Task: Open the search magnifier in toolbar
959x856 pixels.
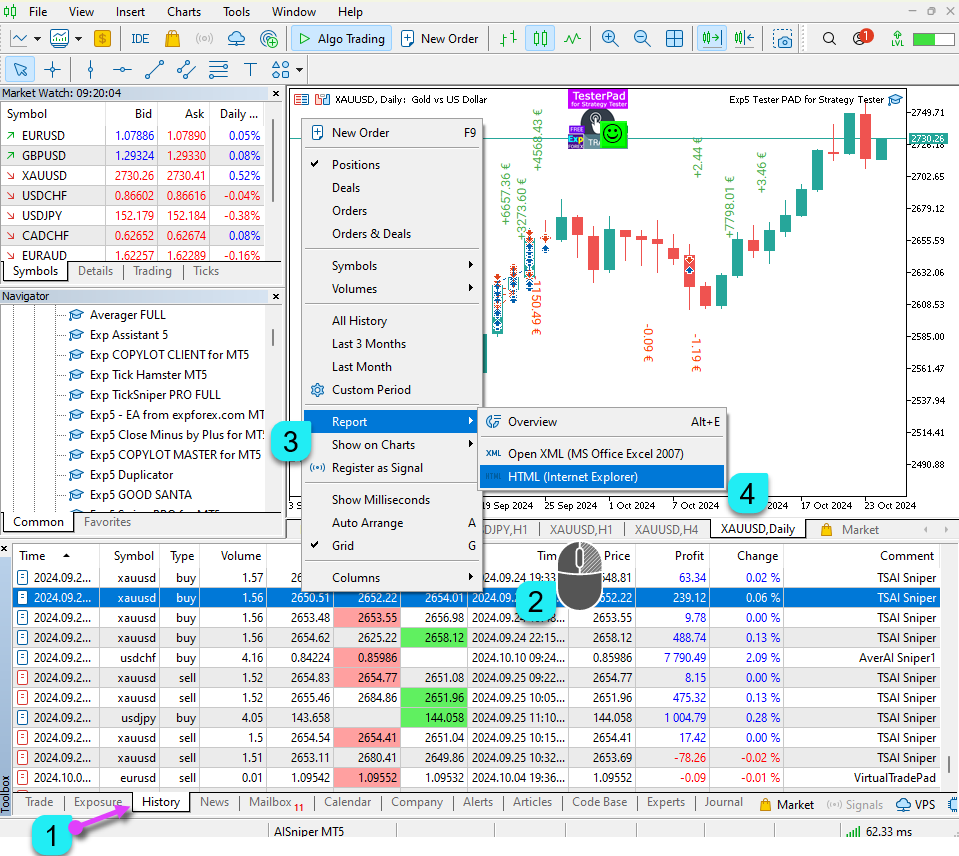Action: pyautogui.click(x=829, y=39)
